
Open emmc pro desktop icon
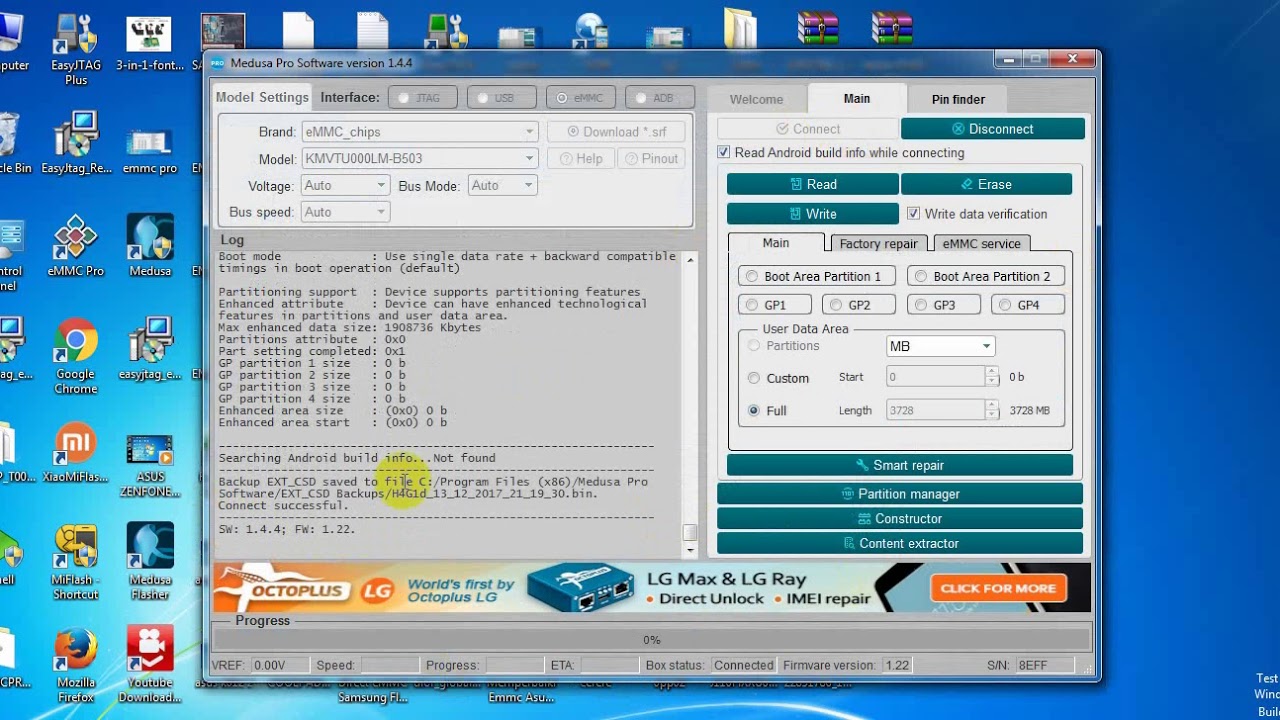coord(149,148)
